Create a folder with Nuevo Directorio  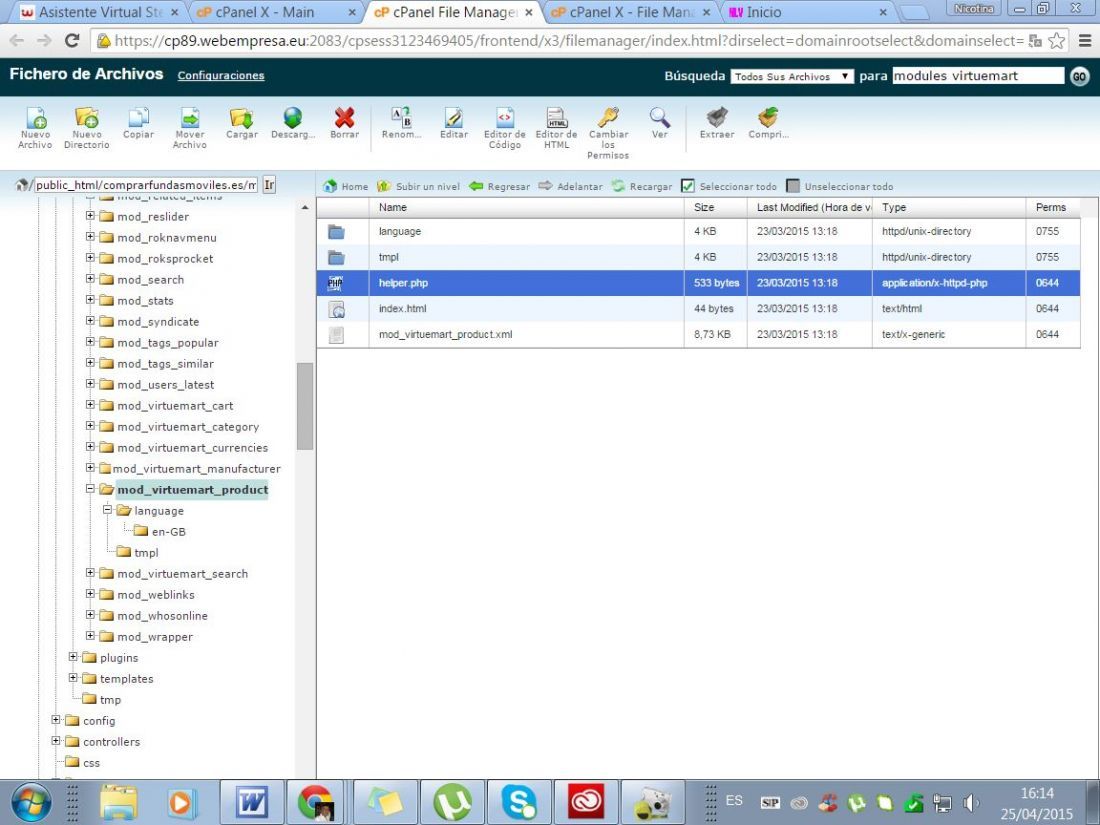pyautogui.click(x=86, y=128)
